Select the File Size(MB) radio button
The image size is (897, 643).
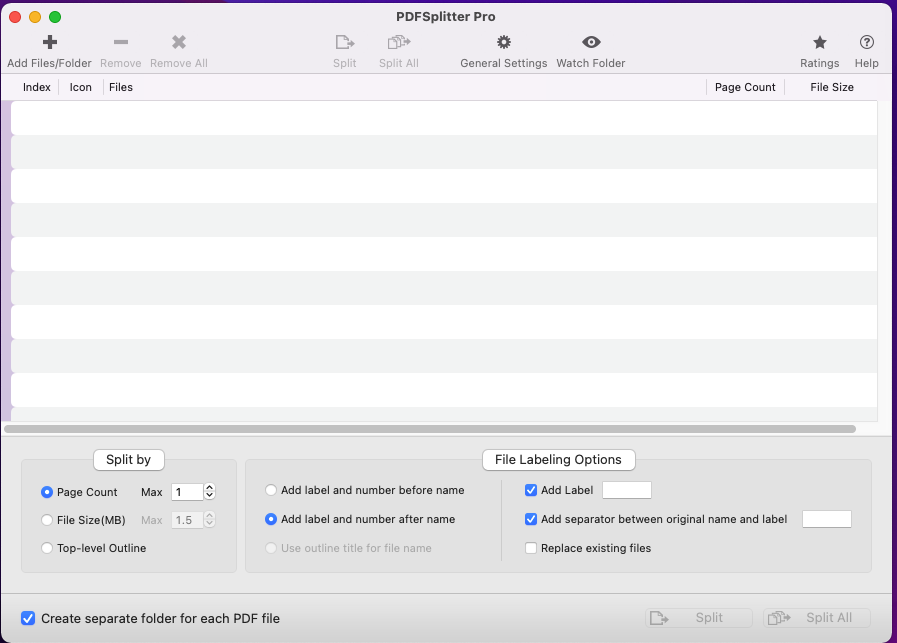47,520
